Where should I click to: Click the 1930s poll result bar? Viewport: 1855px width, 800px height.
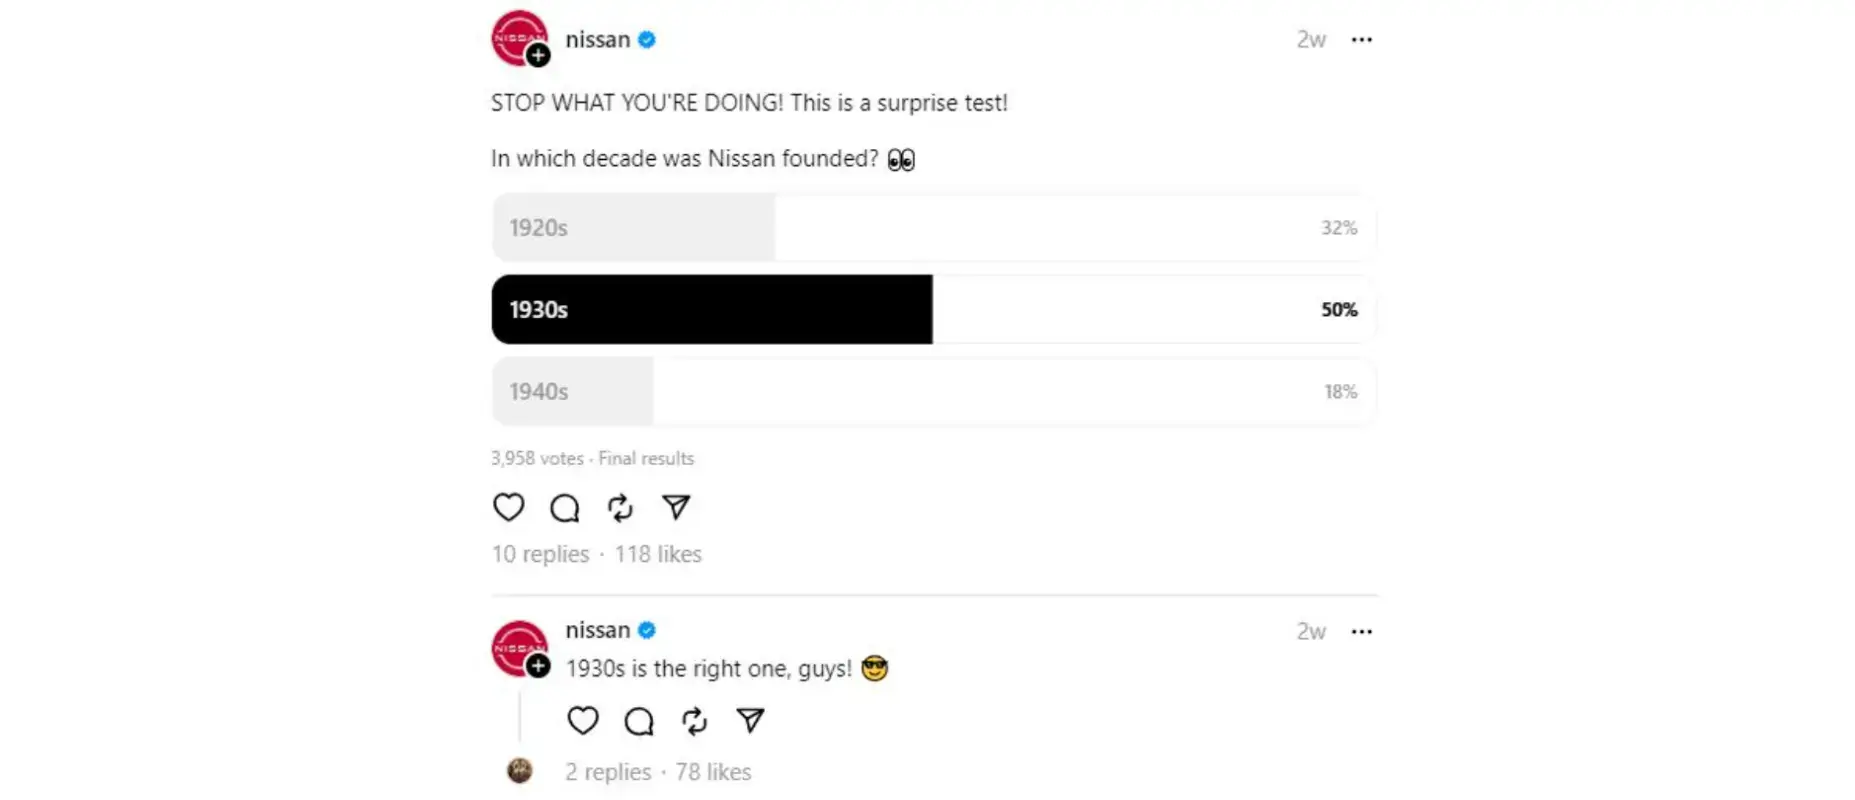[x=710, y=310]
